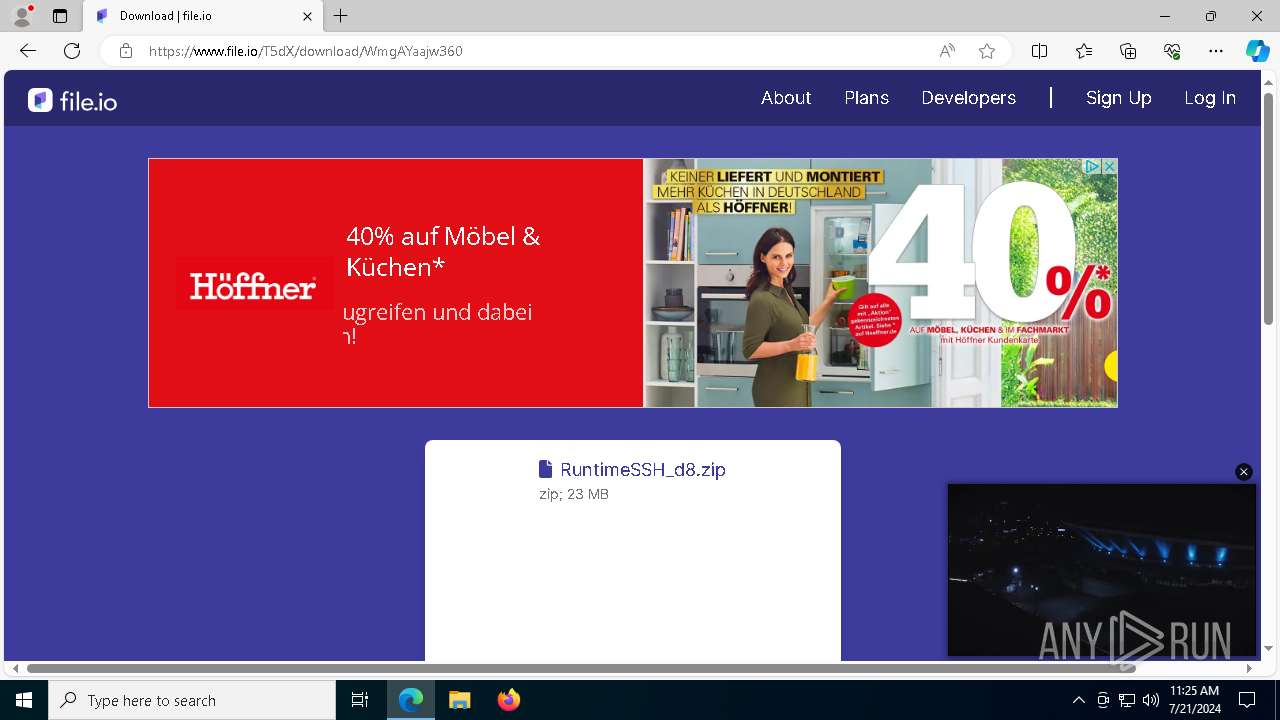The width and height of the screenshot is (1280, 720).
Task: Close the Download file.io tab
Action: click(x=307, y=16)
